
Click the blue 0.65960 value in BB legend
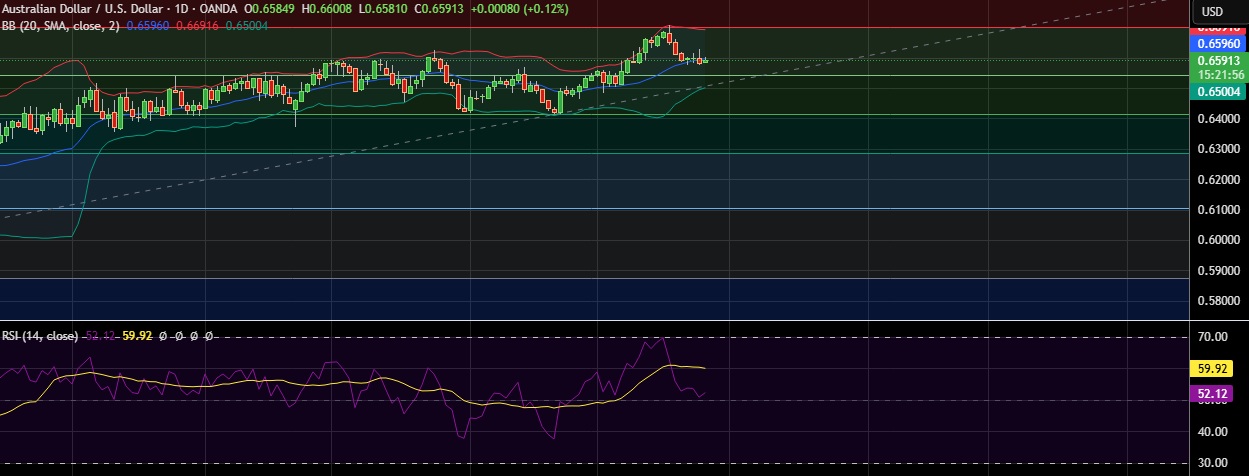pos(149,26)
